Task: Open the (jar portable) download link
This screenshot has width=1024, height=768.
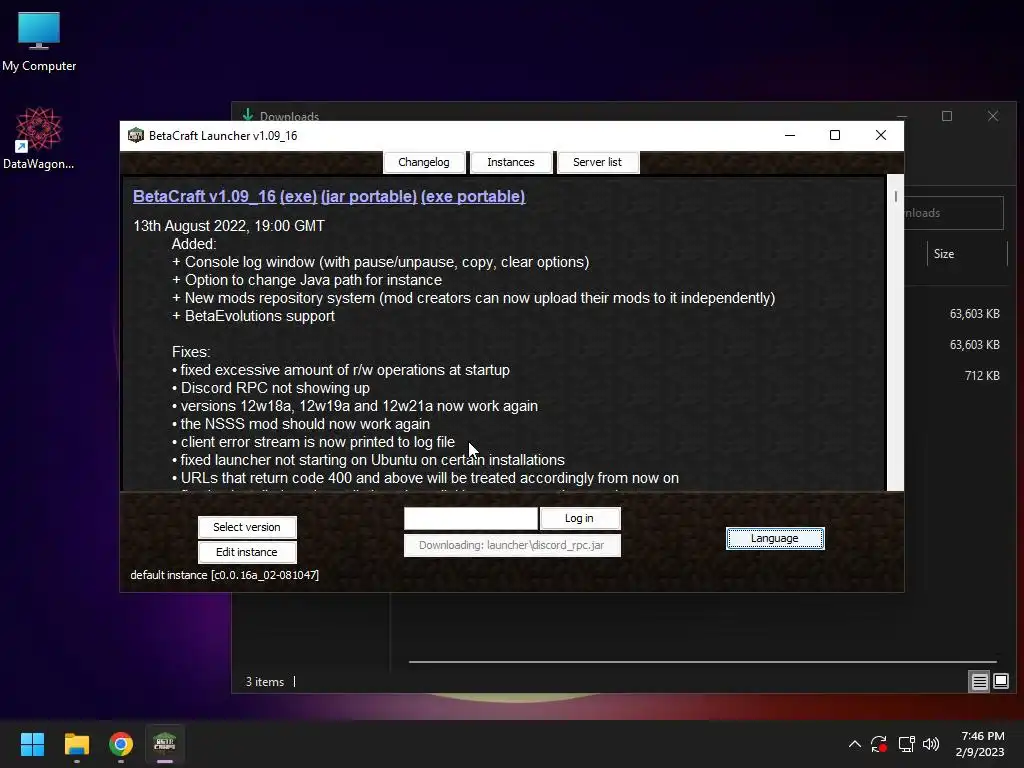Action: click(369, 197)
